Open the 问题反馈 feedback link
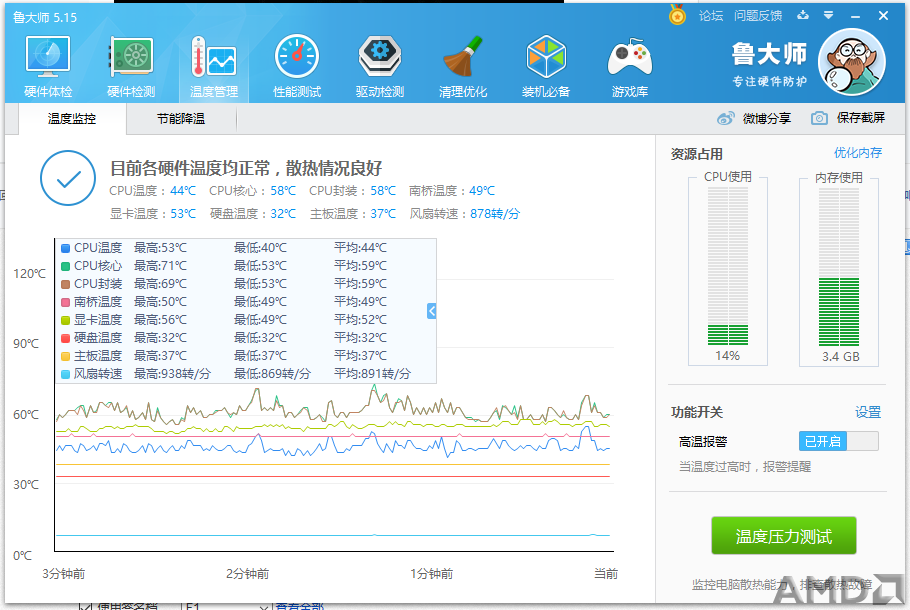The height and width of the screenshot is (610, 910). 758,16
